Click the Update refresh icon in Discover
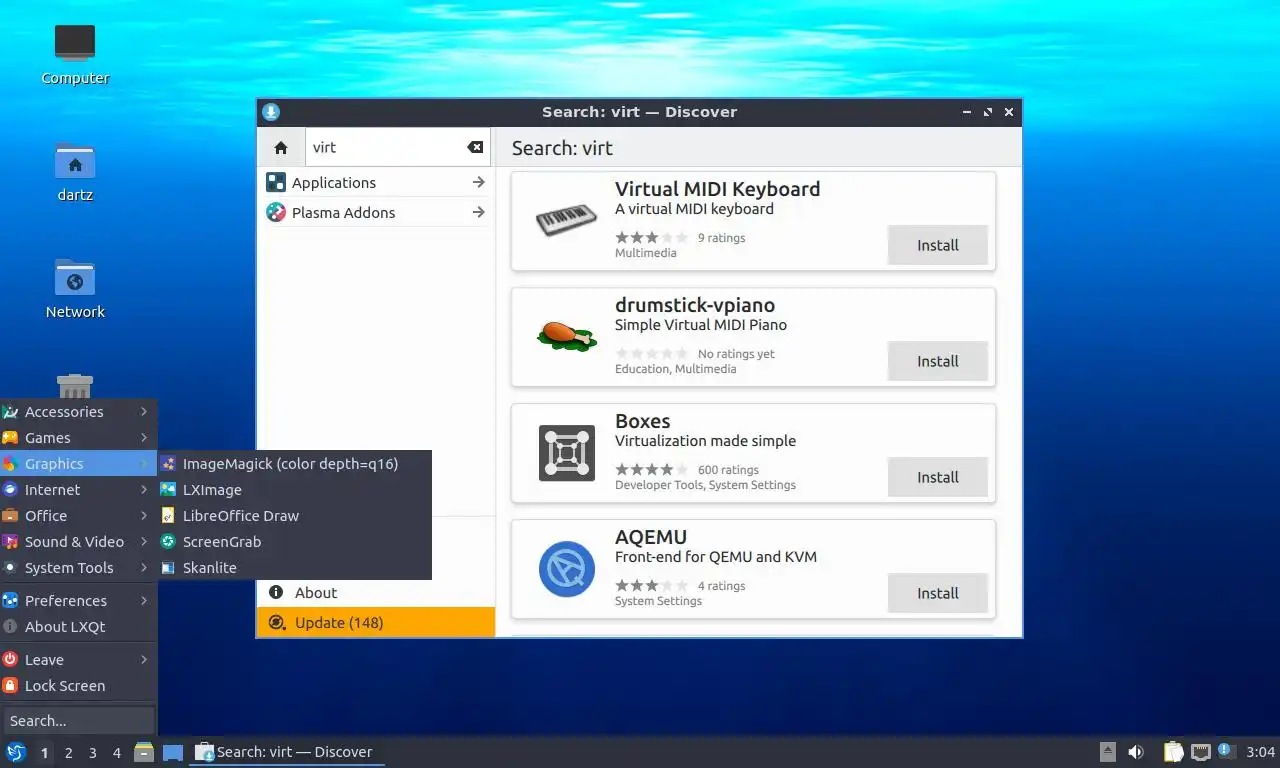The width and height of the screenshot is (1280, 768). (276, 622)
